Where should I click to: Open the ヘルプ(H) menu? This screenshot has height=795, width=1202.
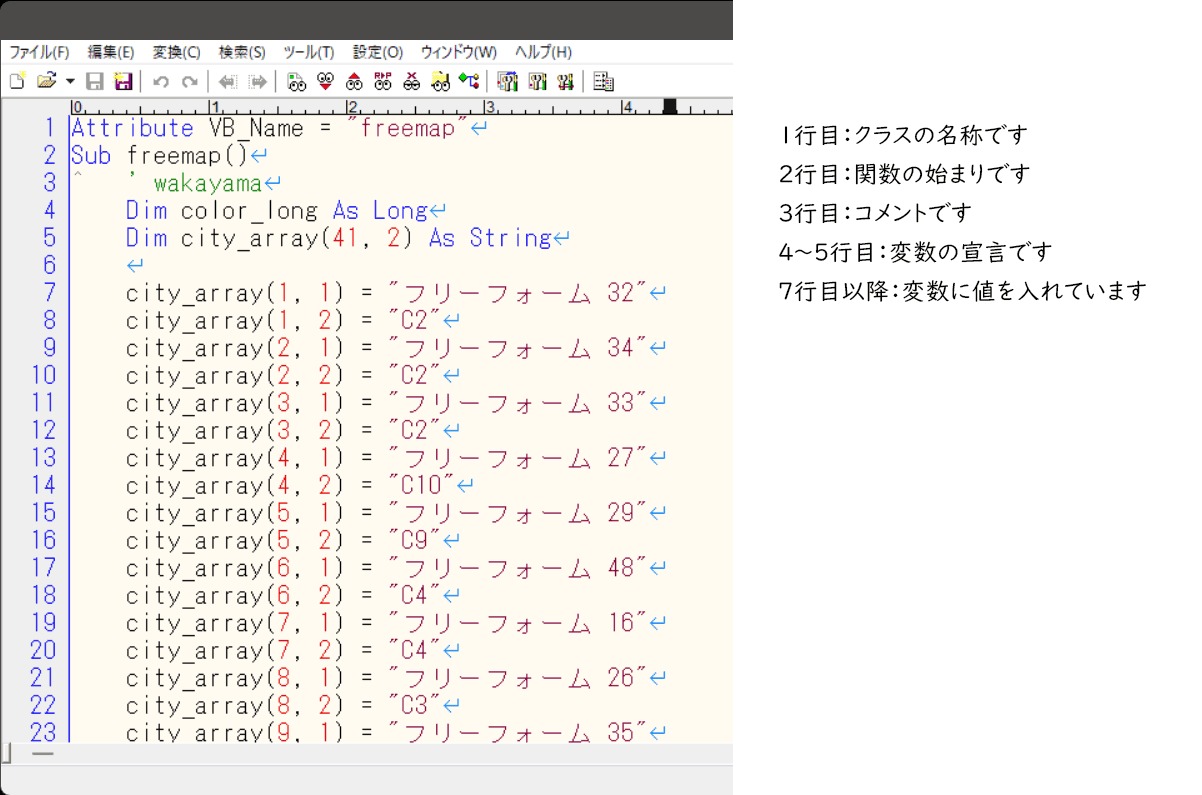click(x=543, y=52)
